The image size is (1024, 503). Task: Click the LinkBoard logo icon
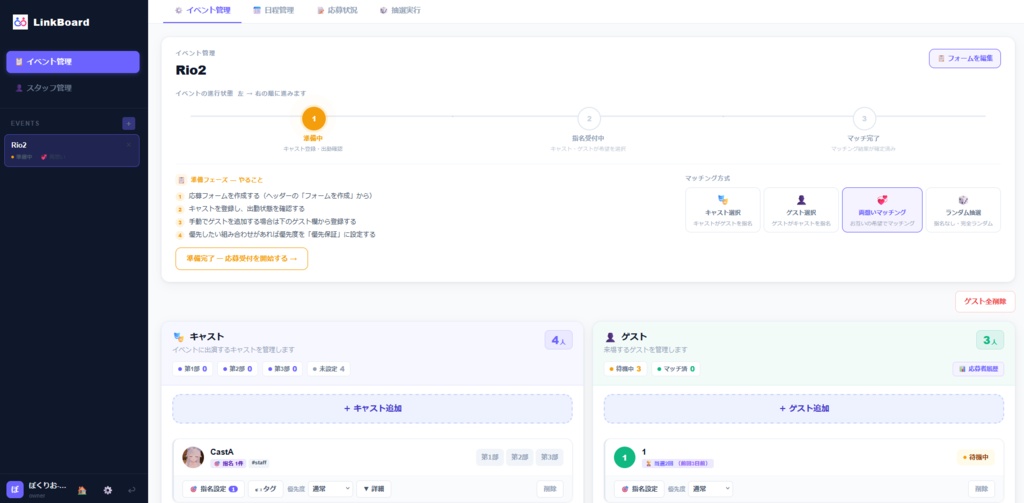click(x=20, y=22)
